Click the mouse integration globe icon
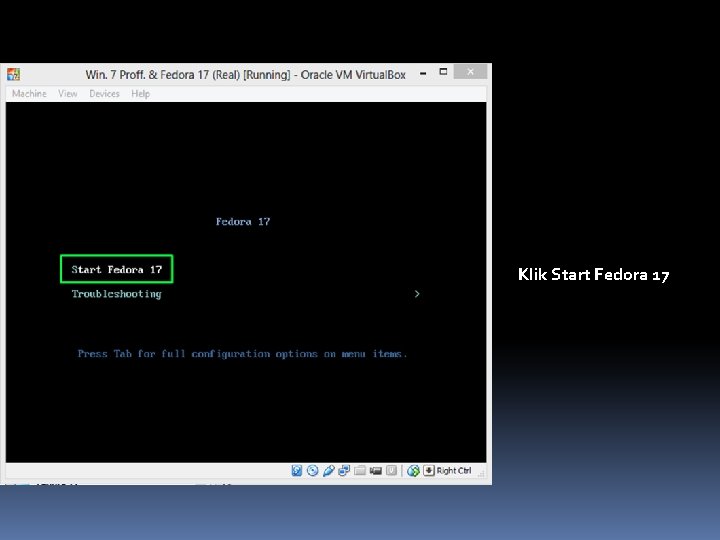This screenshot has height=540, width=720. [413, 470]
